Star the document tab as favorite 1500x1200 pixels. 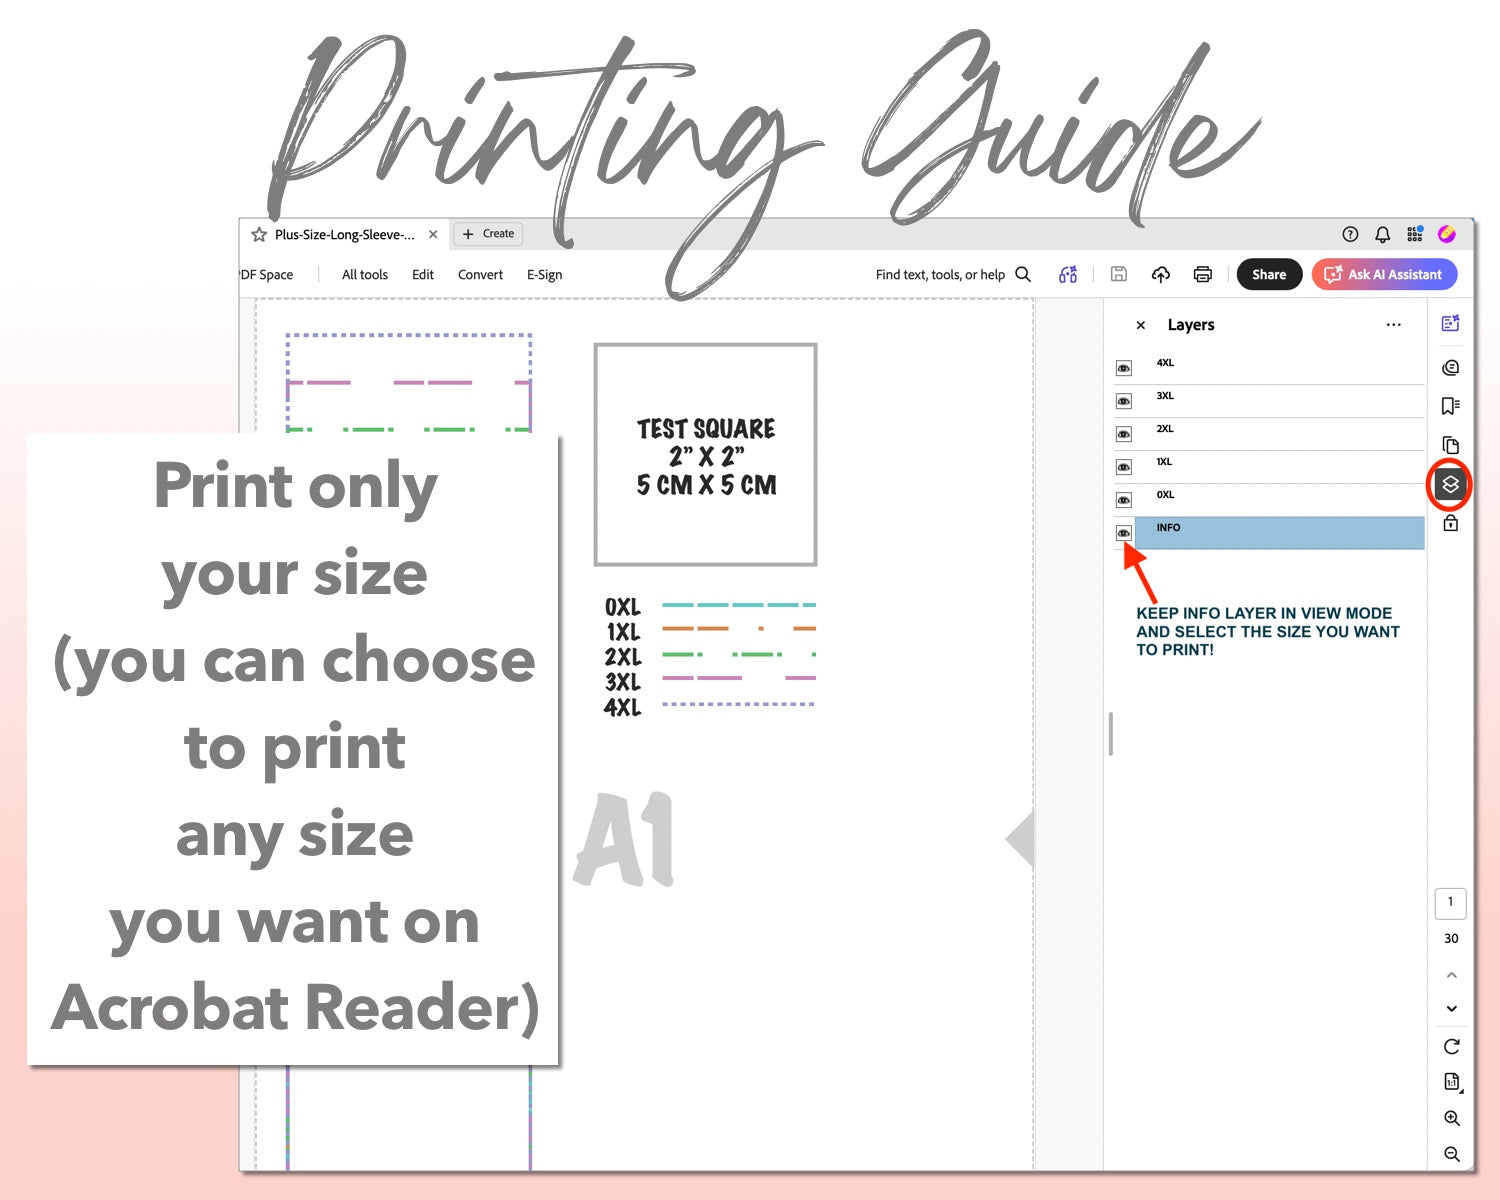259,234
